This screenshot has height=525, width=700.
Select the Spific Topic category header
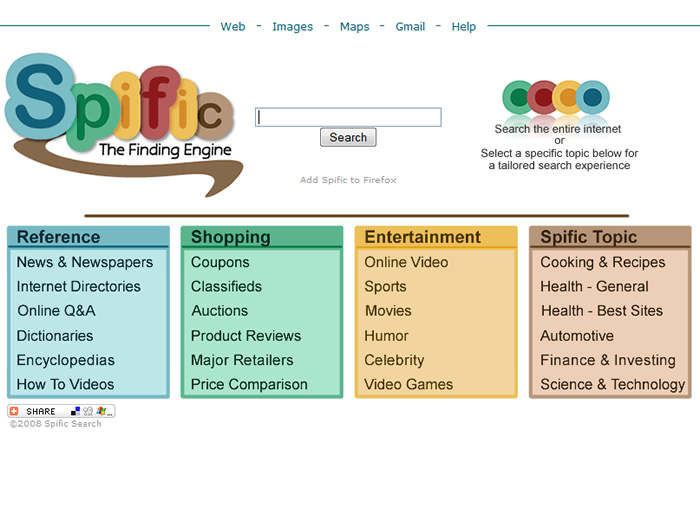588,237
